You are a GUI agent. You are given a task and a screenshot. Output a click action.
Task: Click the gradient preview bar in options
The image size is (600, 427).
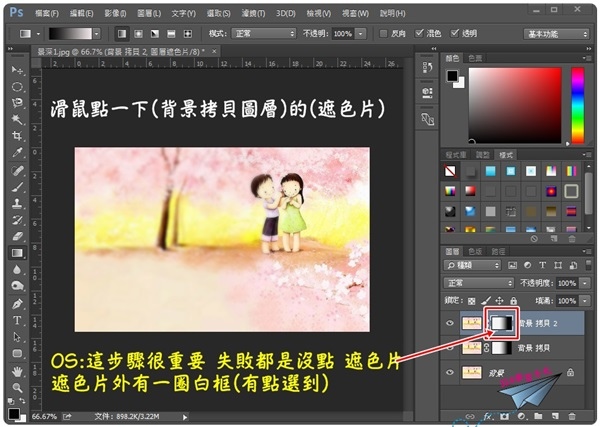coord(70,34)
